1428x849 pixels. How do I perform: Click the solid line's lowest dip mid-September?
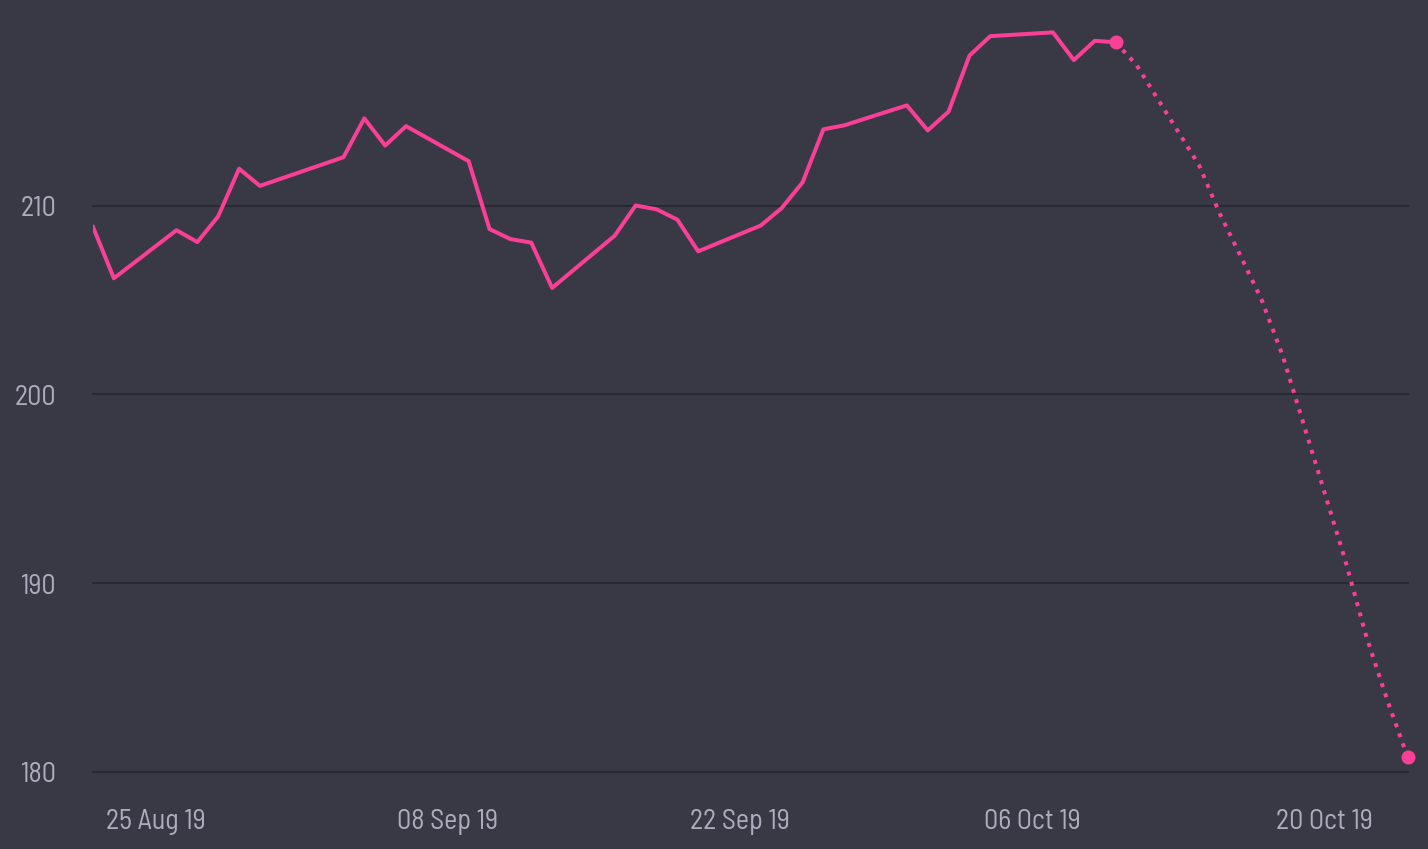(552, 288)
